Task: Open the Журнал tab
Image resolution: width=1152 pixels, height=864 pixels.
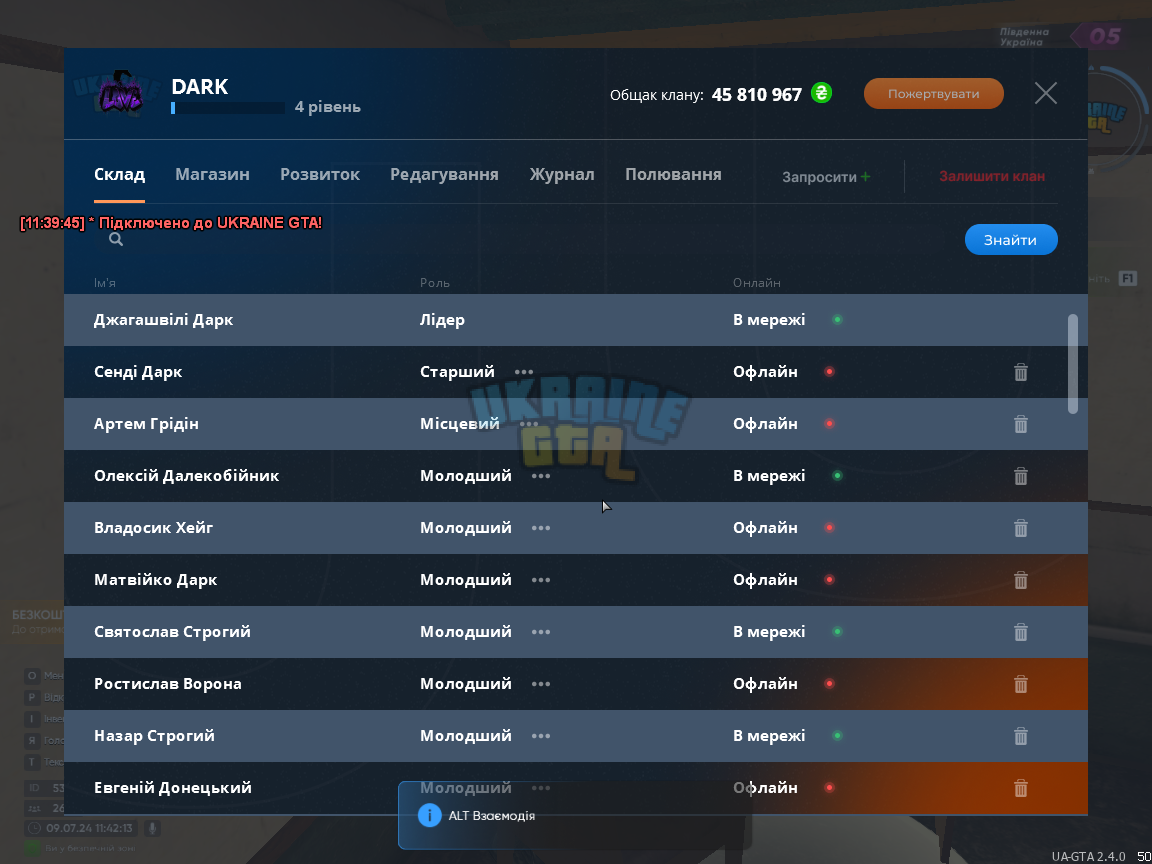Action: 562,175
